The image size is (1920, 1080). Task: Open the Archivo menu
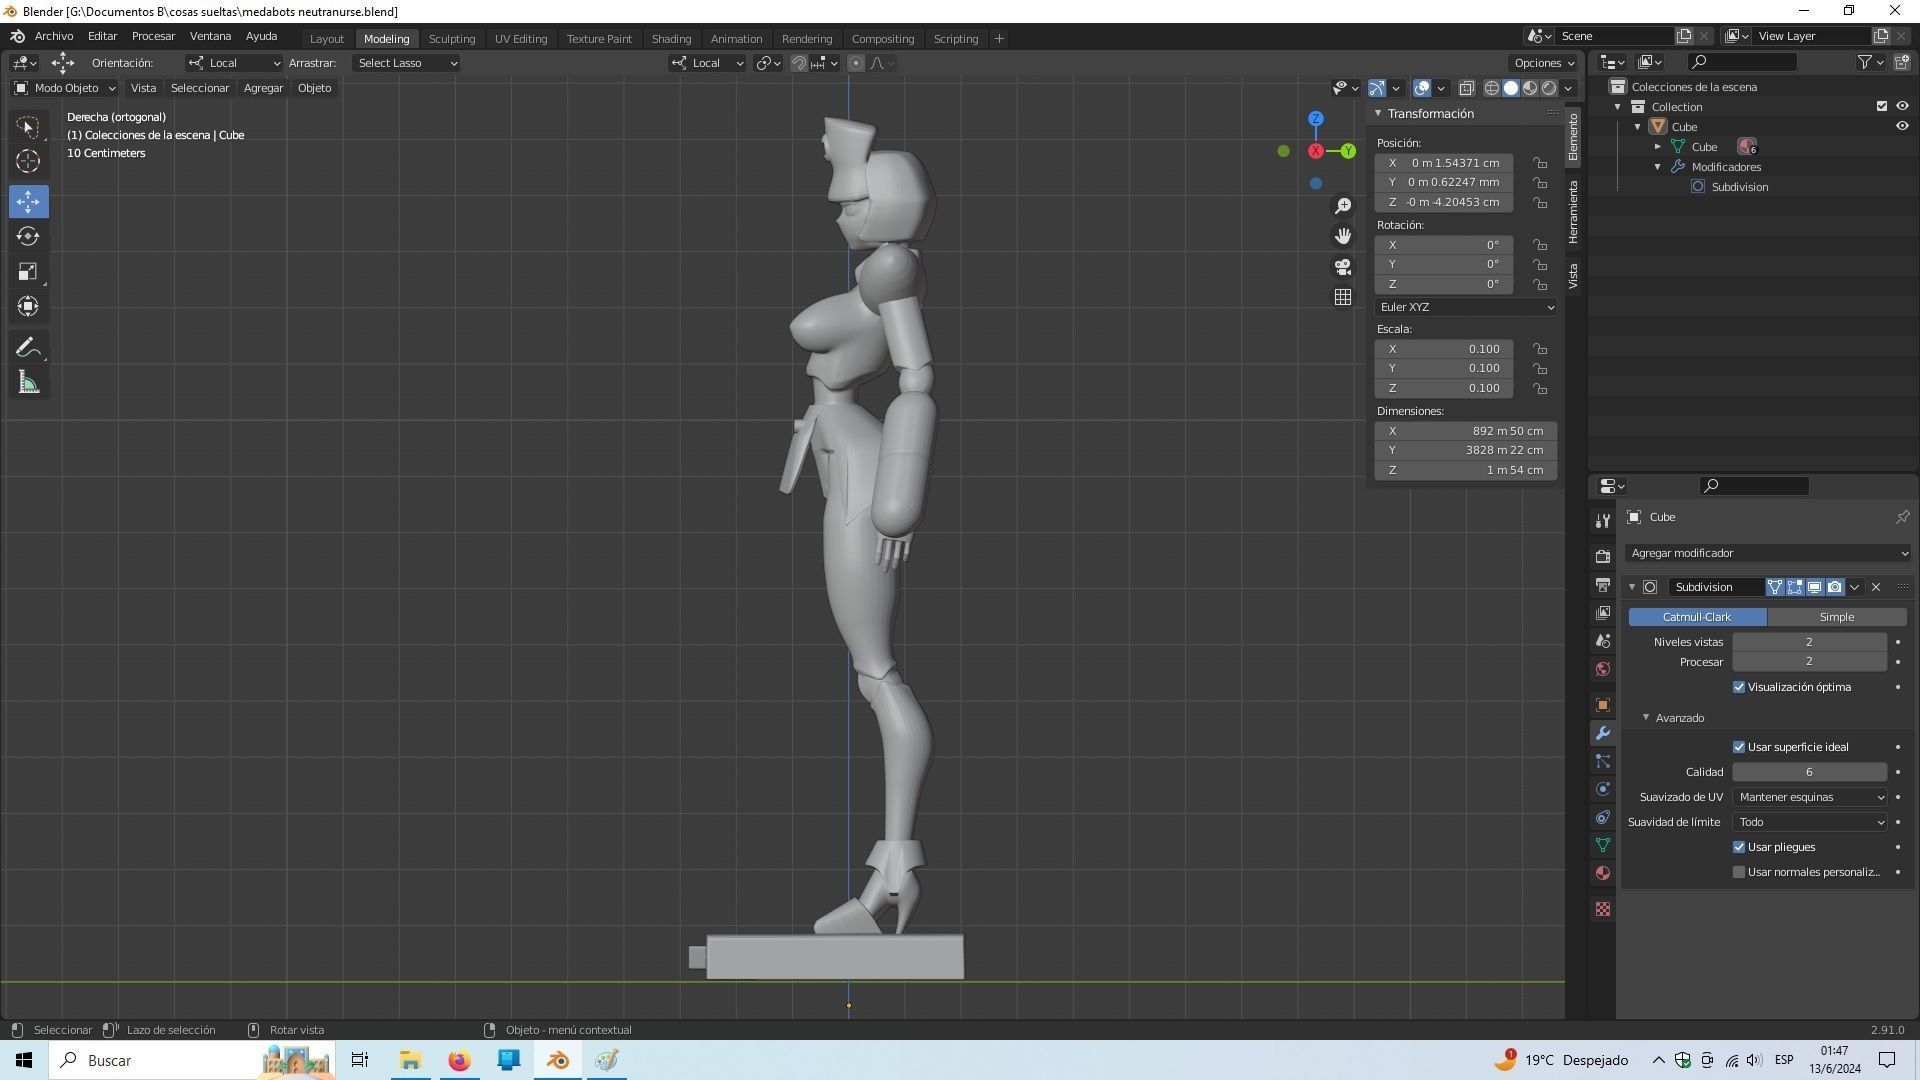click(54, 36)
